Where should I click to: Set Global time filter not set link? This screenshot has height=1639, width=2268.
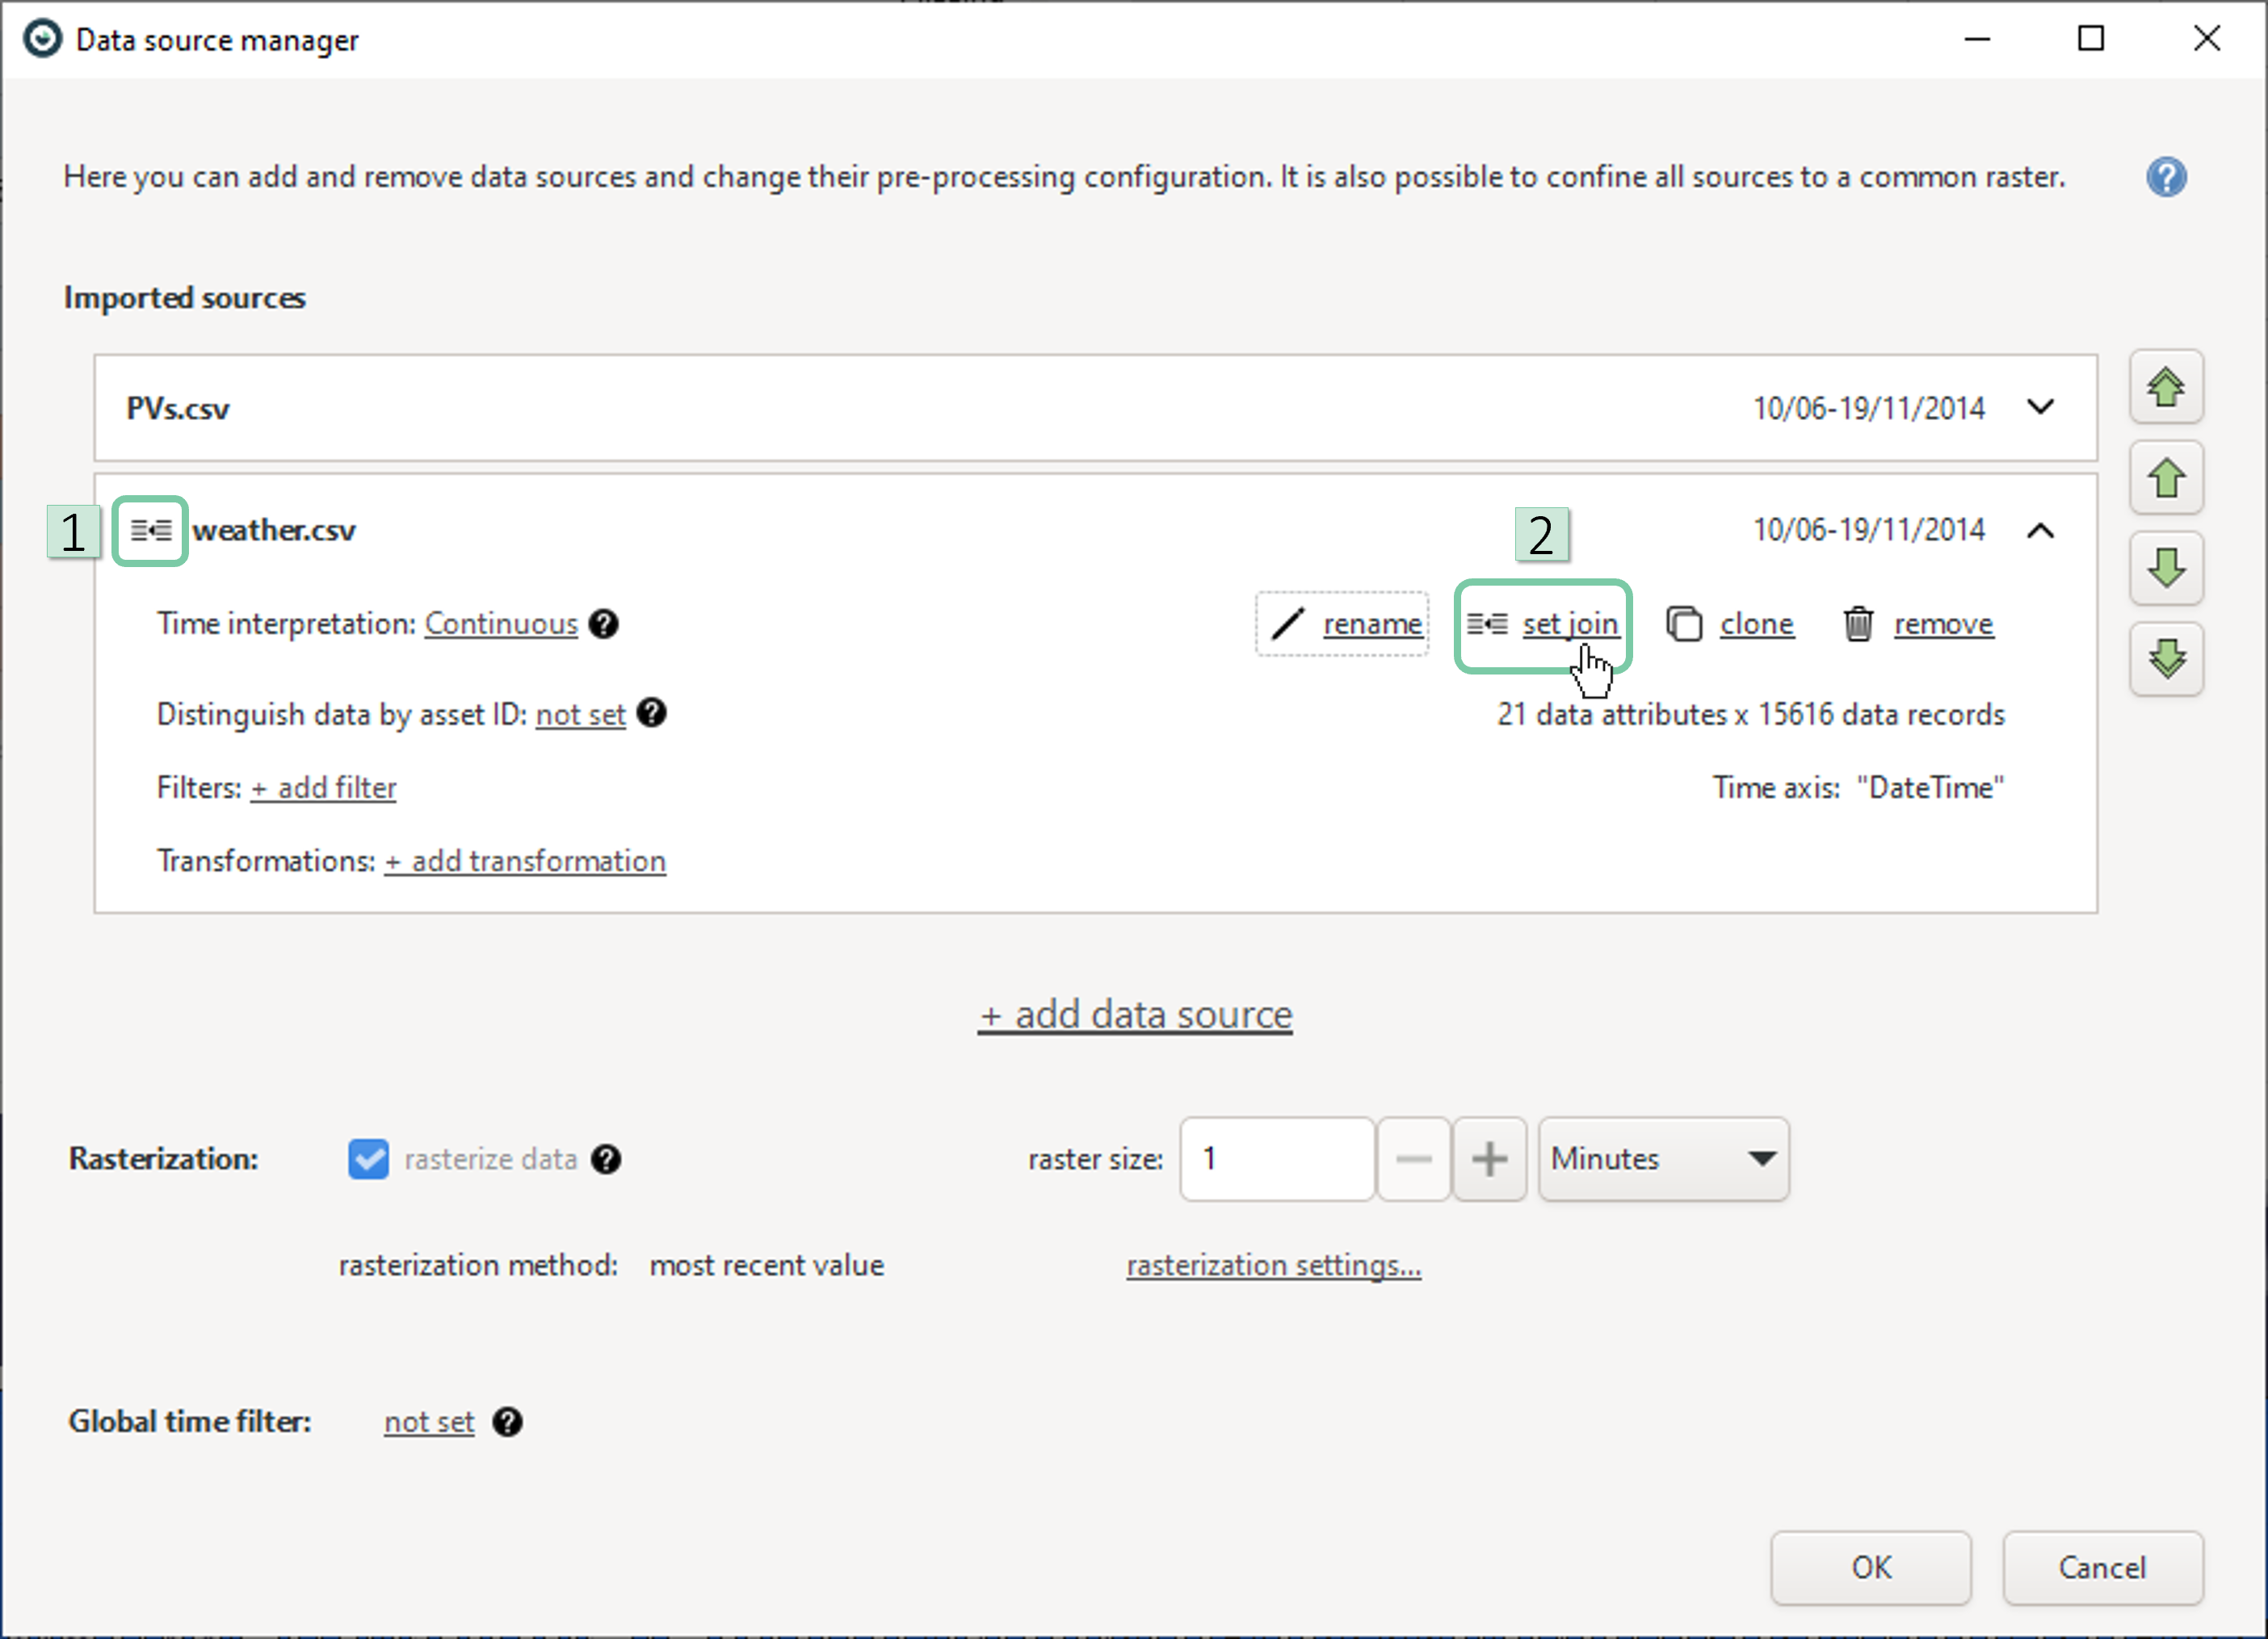tap(429, 1422)
